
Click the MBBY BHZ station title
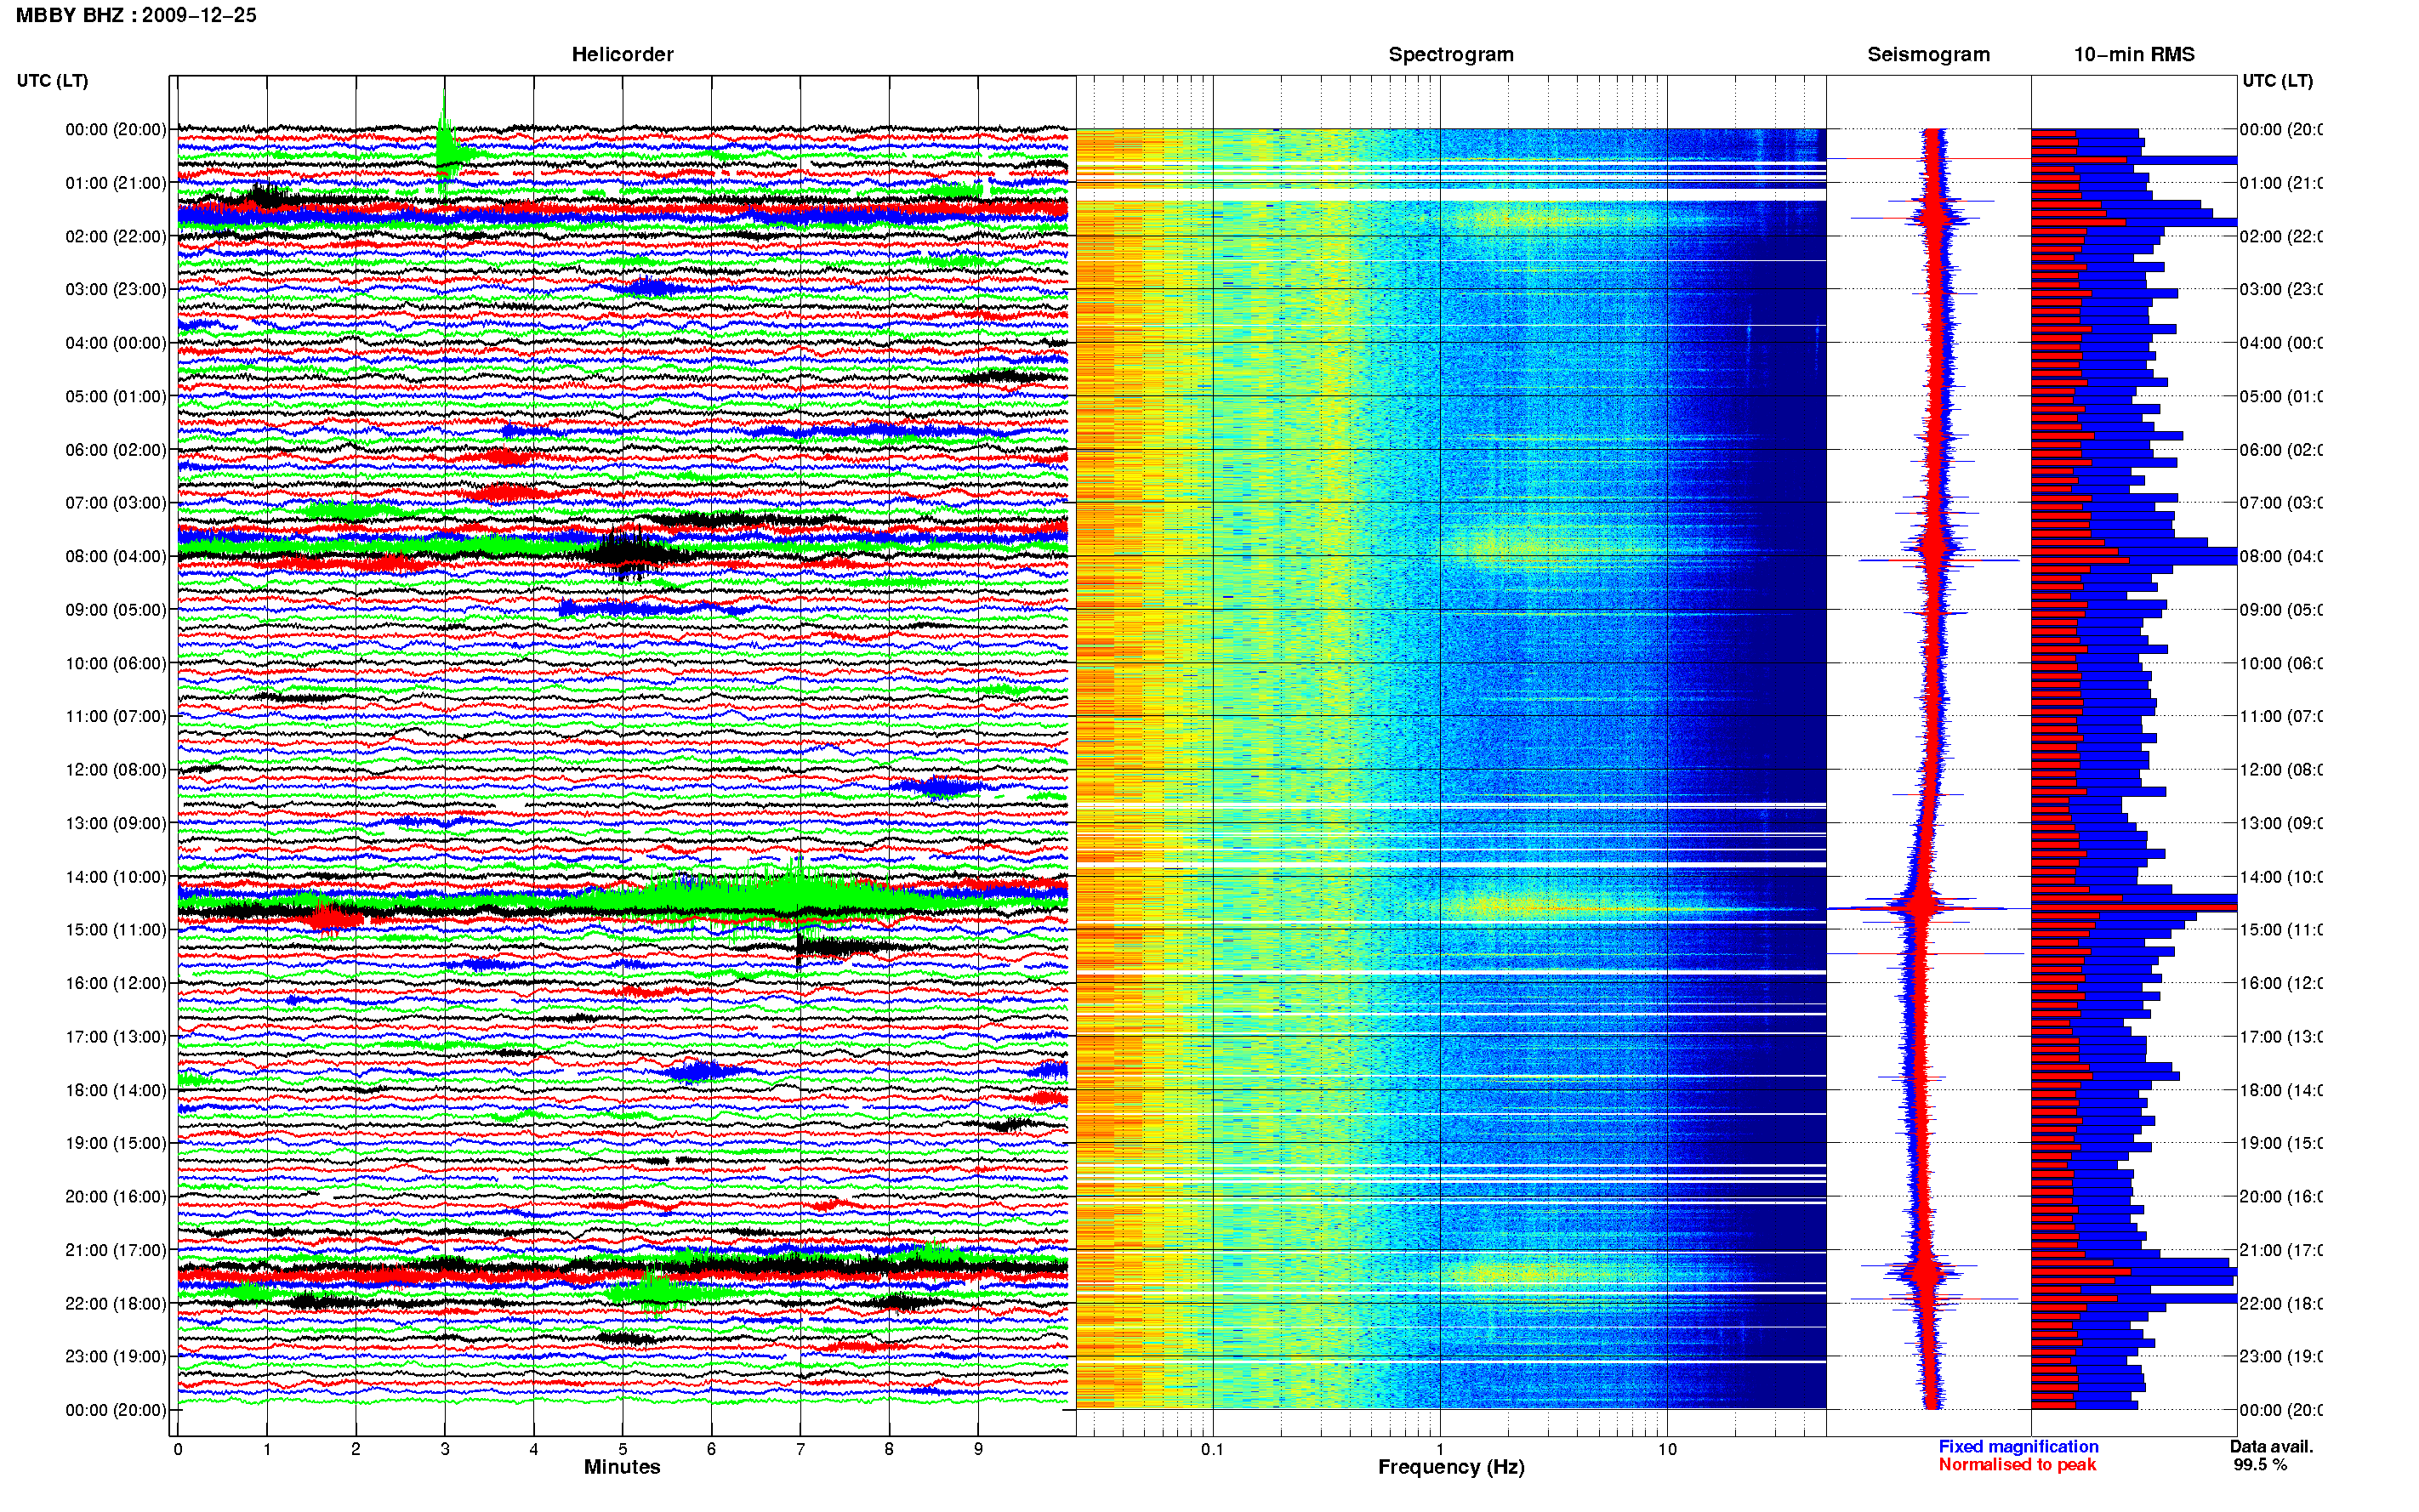coord(136,15)
